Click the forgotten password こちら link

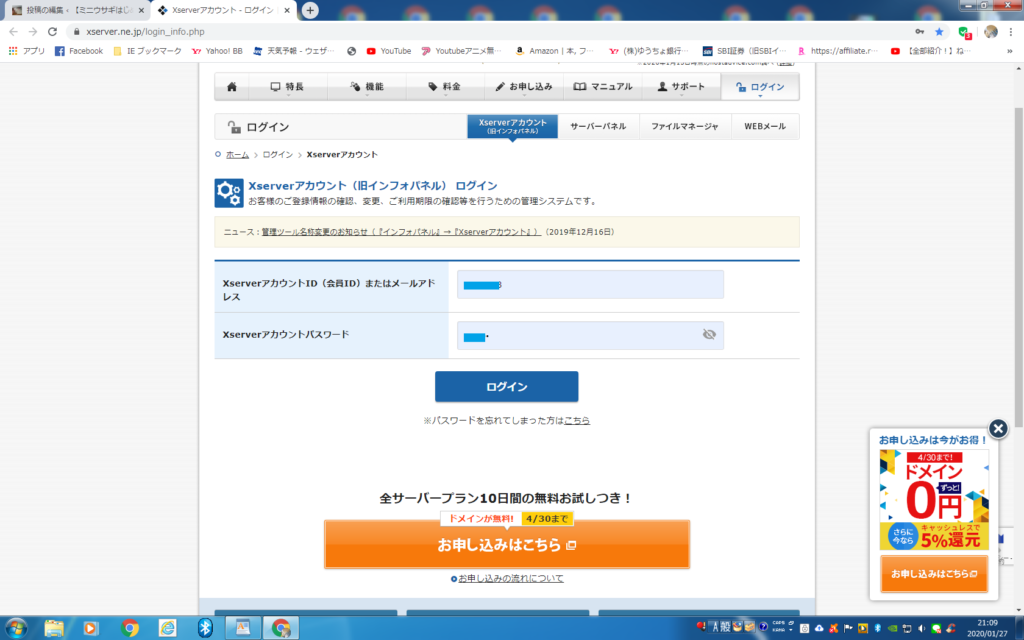pos(577,421)
